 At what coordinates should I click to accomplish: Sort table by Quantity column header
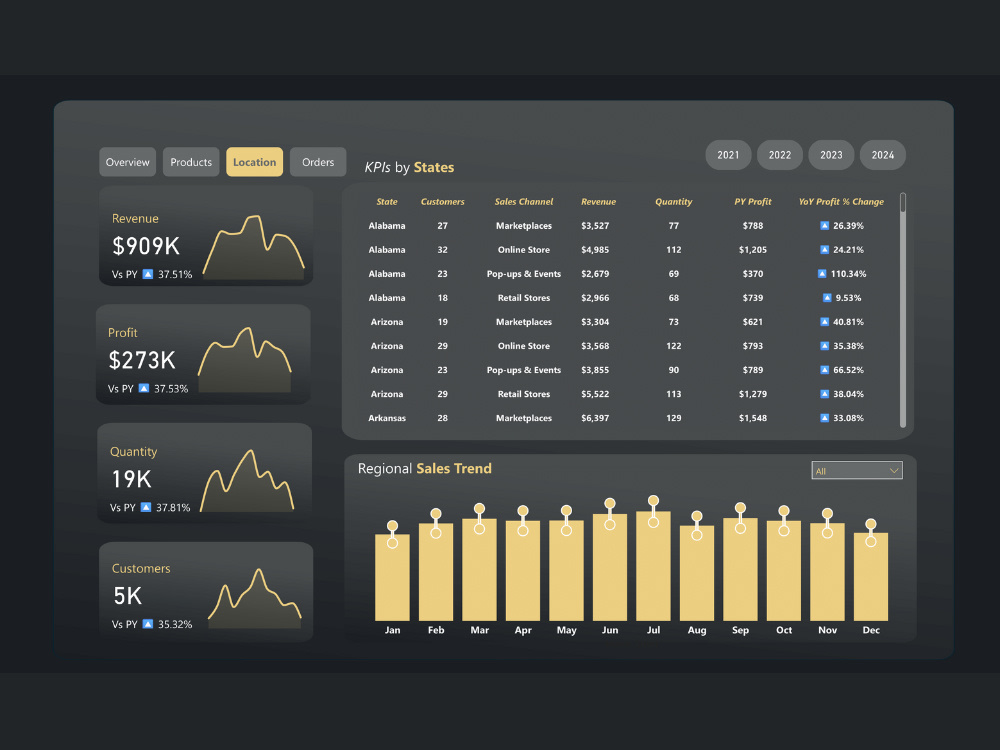pyautogui.click(x=673, y=202)
